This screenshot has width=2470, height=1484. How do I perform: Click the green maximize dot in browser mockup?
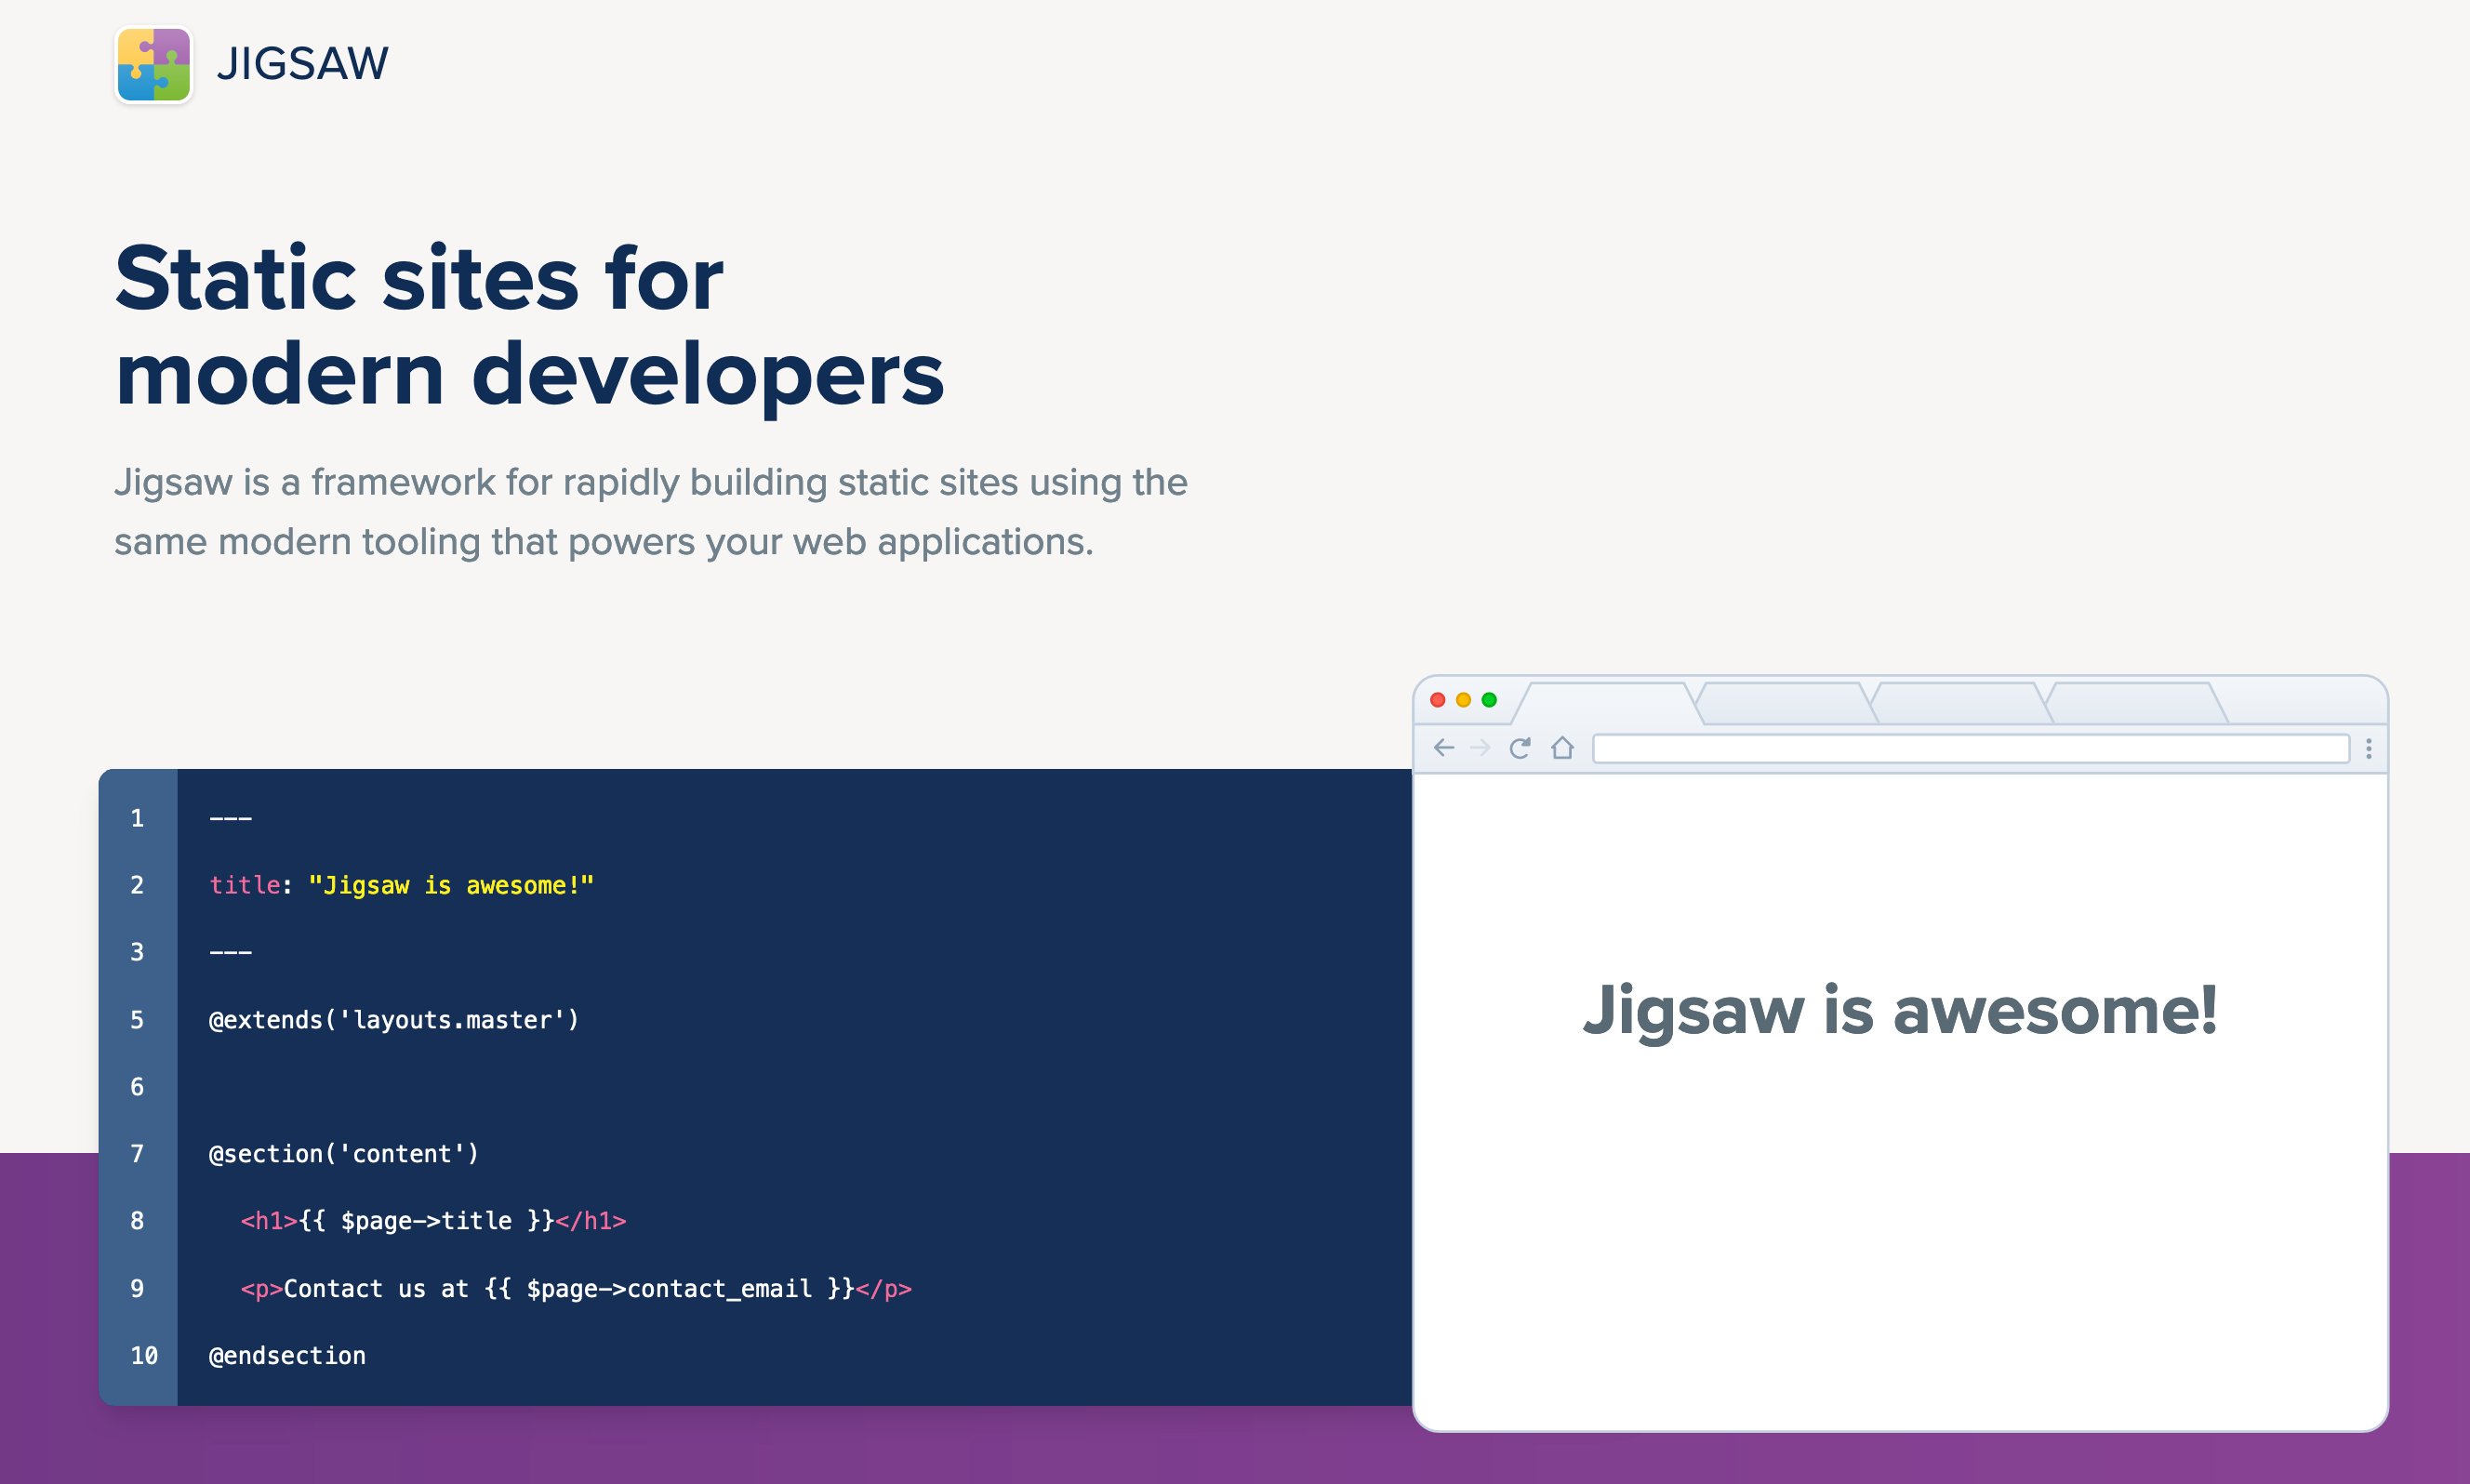point(1489,700)
